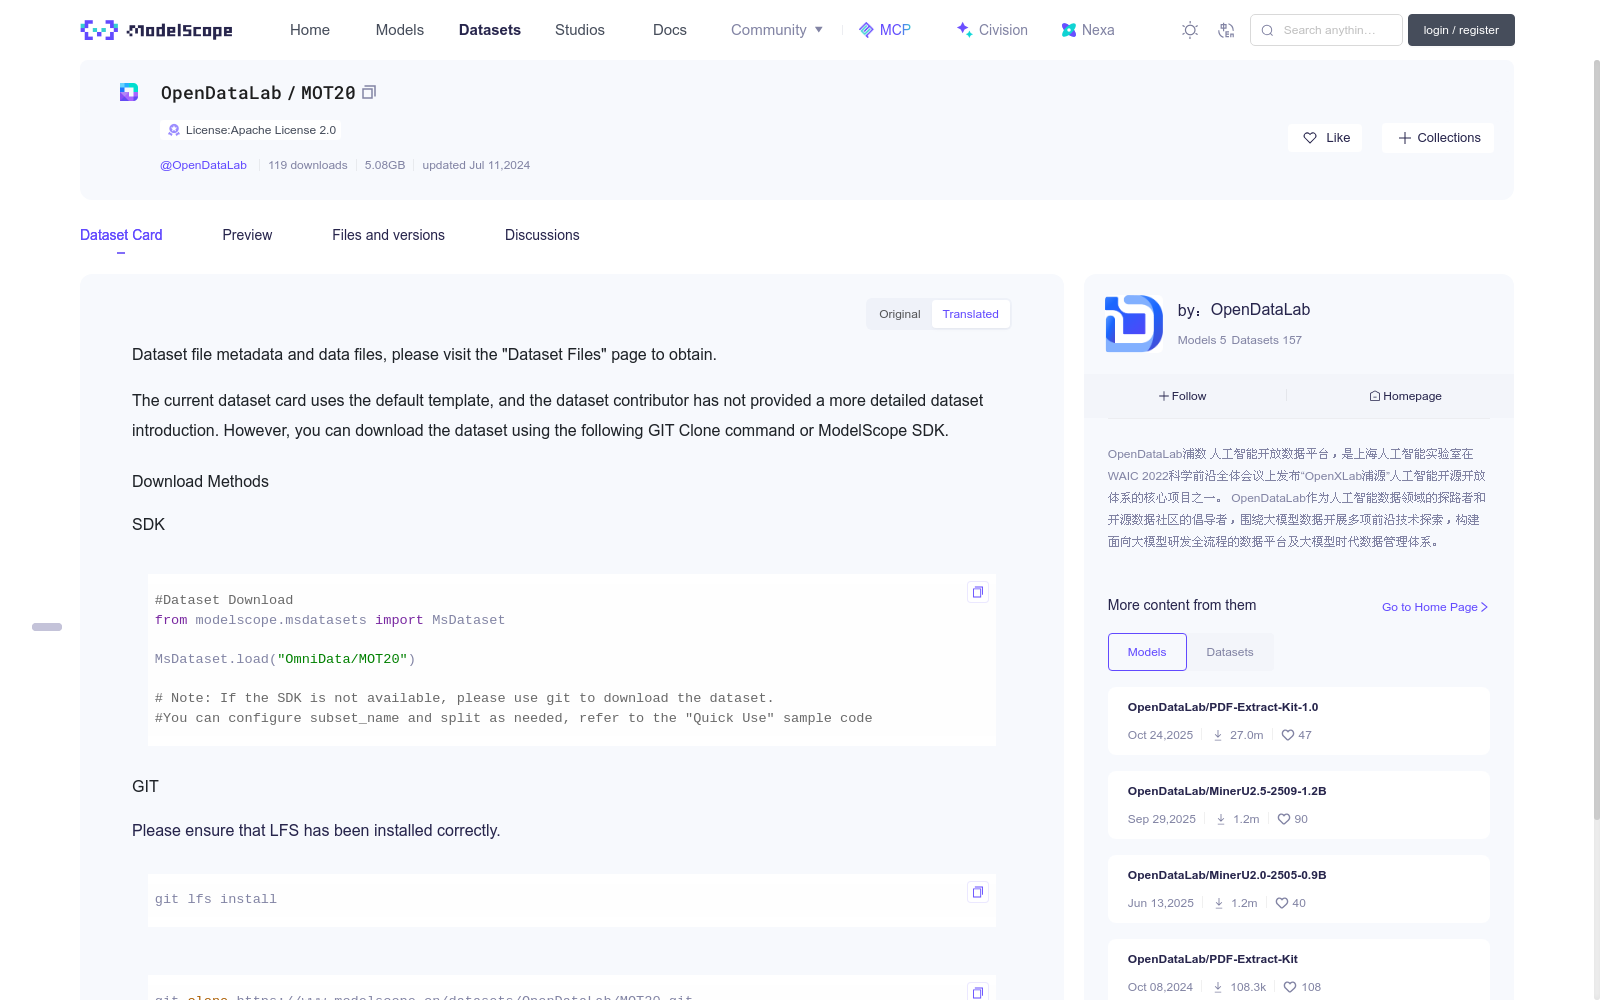Screen dimensions: 1600x1000
Task: Copy the git lfs install command
Action: pos(978,892)
